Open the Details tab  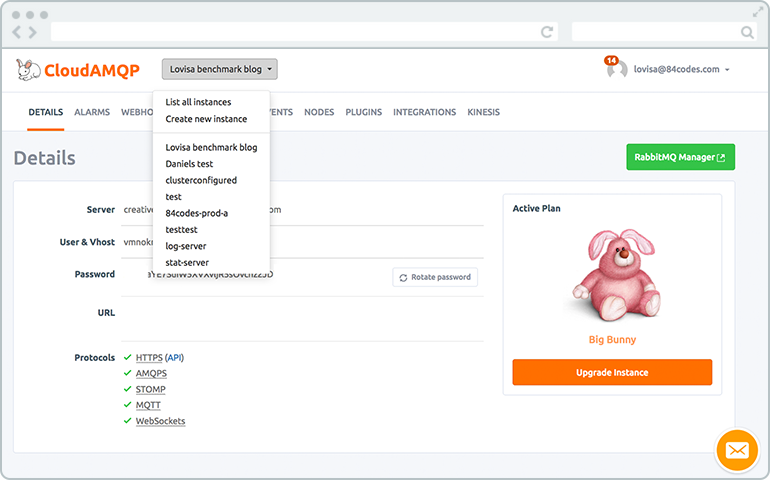pyautogui.click(x=46, y=112)
